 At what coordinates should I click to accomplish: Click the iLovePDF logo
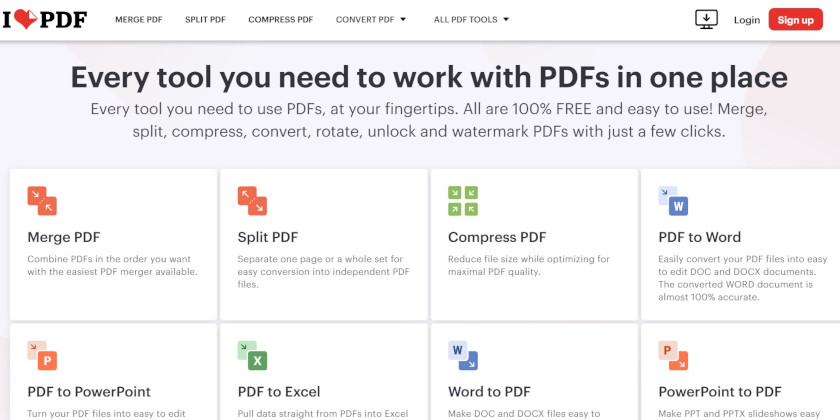(x=44, y=19)
